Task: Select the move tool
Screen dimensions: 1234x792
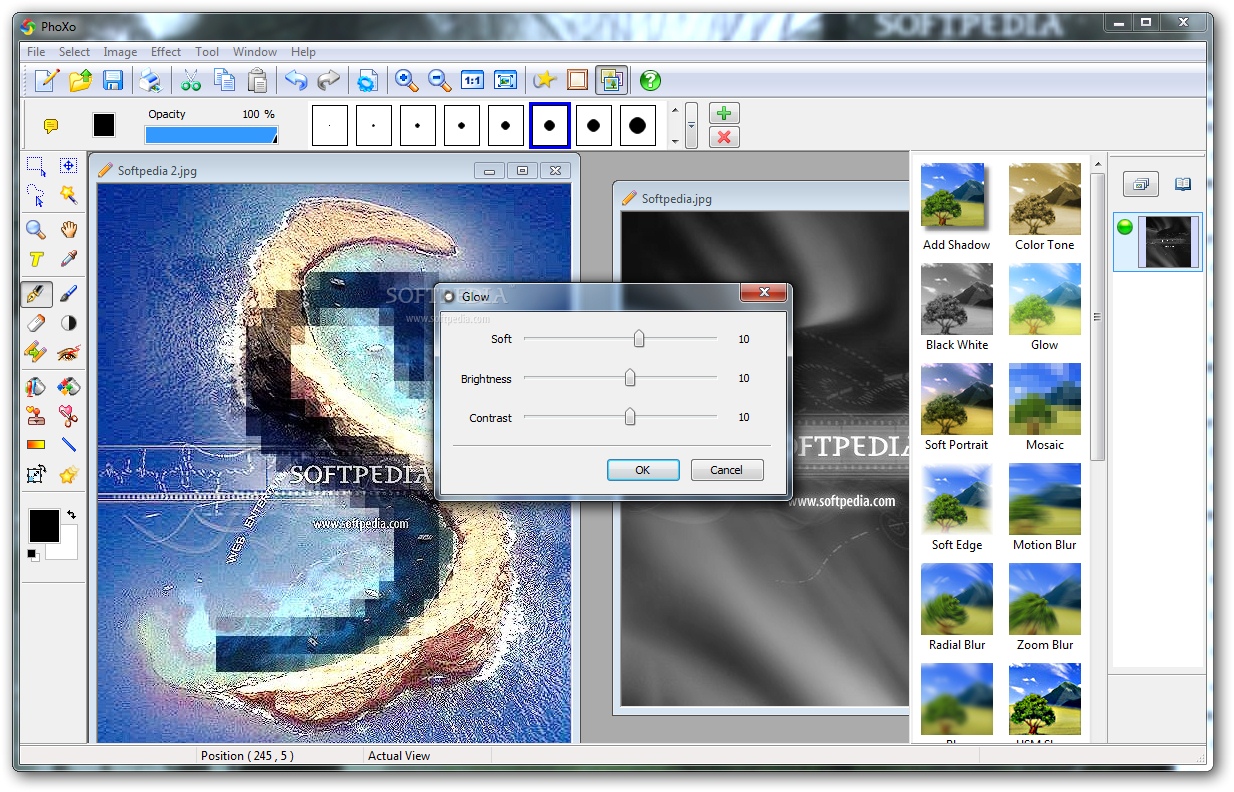Action: tap(68, 166)
